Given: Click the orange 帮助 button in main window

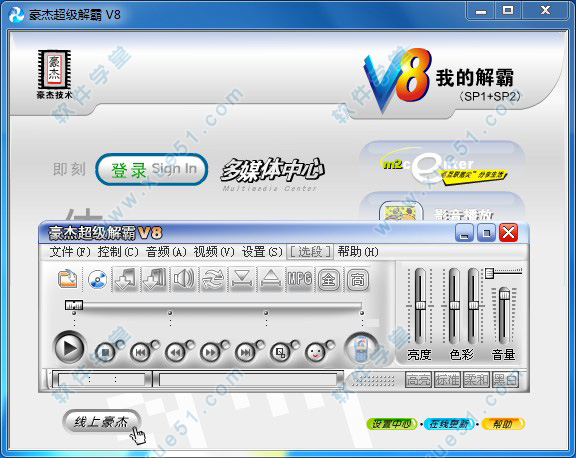Looking at the screenshot, I should point(503,424).
